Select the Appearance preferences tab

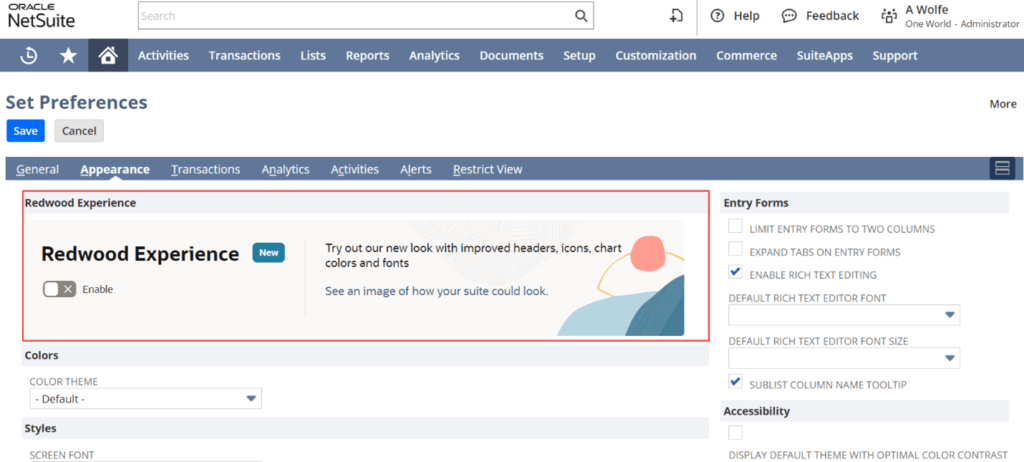(x=115, y=169)
